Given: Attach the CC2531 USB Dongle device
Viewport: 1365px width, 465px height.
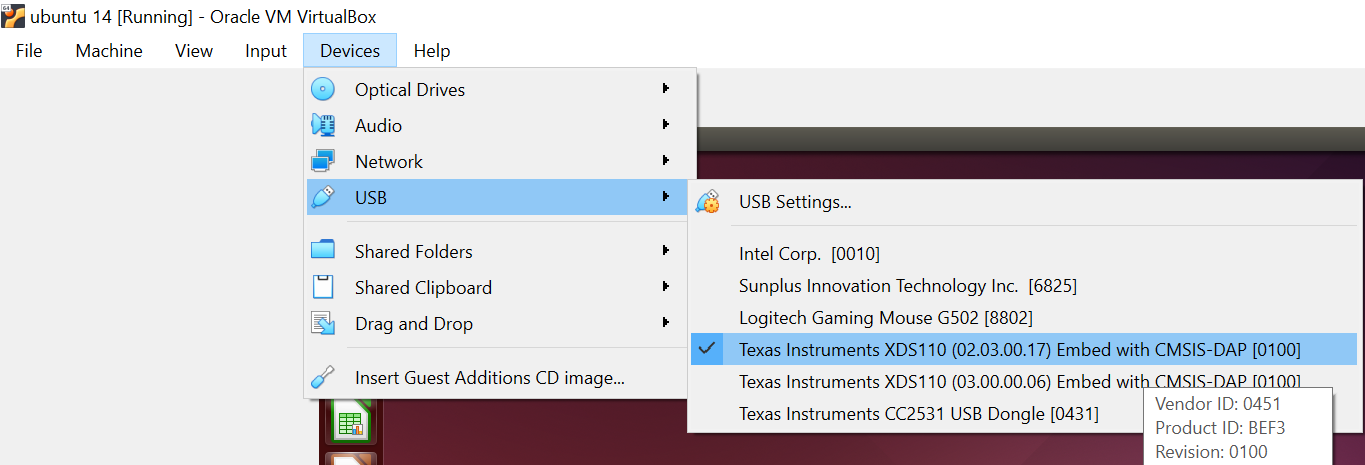Looking at the screenshot, I should point(918,414).
